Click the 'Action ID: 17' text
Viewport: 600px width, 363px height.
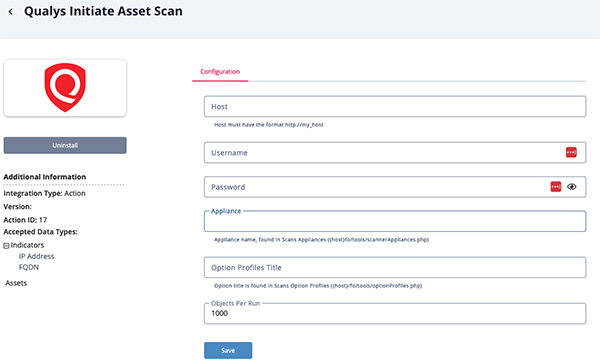[25, 220]
